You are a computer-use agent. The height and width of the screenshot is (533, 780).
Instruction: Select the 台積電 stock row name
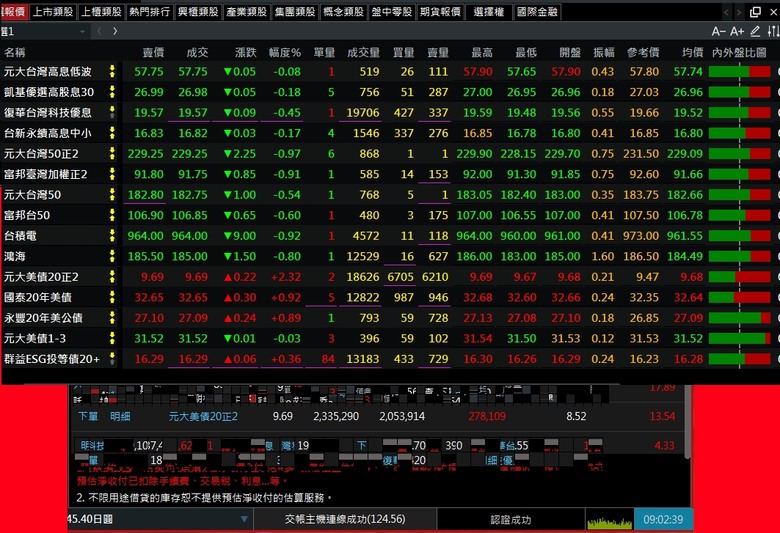click(20, 235)
